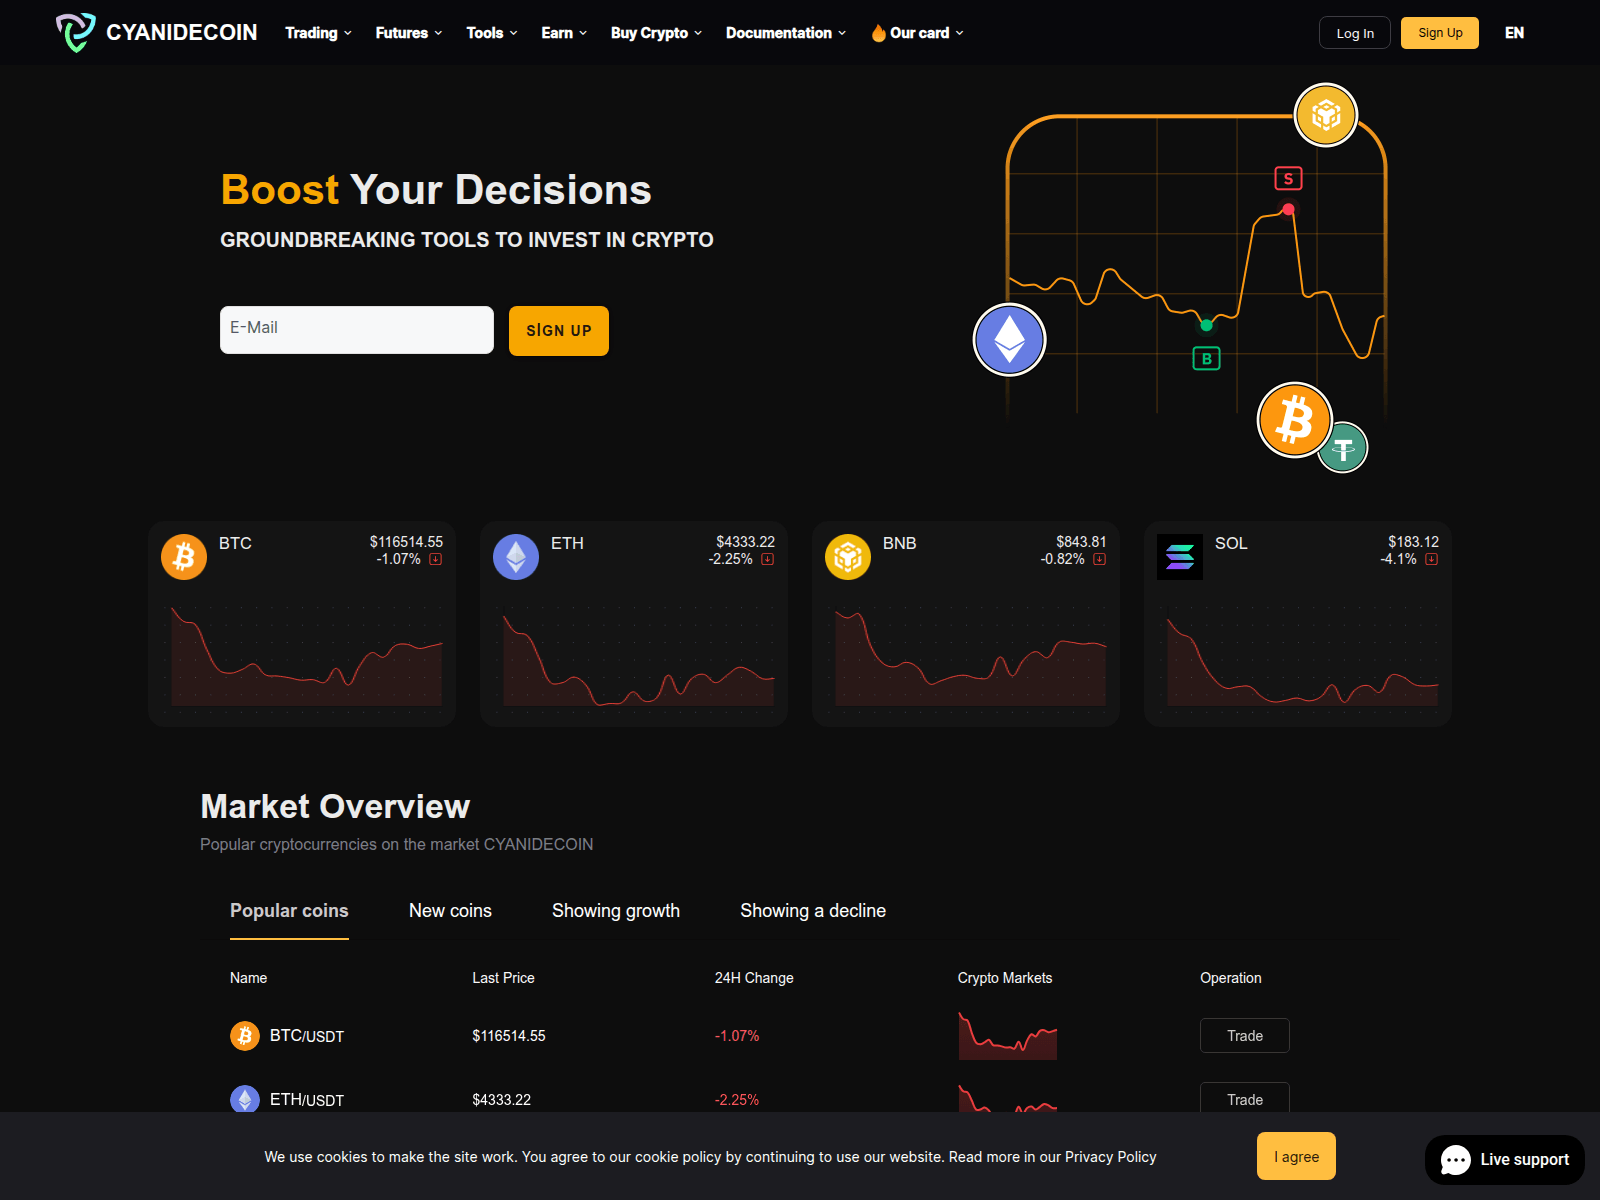Image resolution: width=1600 pixels, height=1200 pixels.
Task: Click the Ethereum icon on the ETH card
Action: click(x=515, y=557)
